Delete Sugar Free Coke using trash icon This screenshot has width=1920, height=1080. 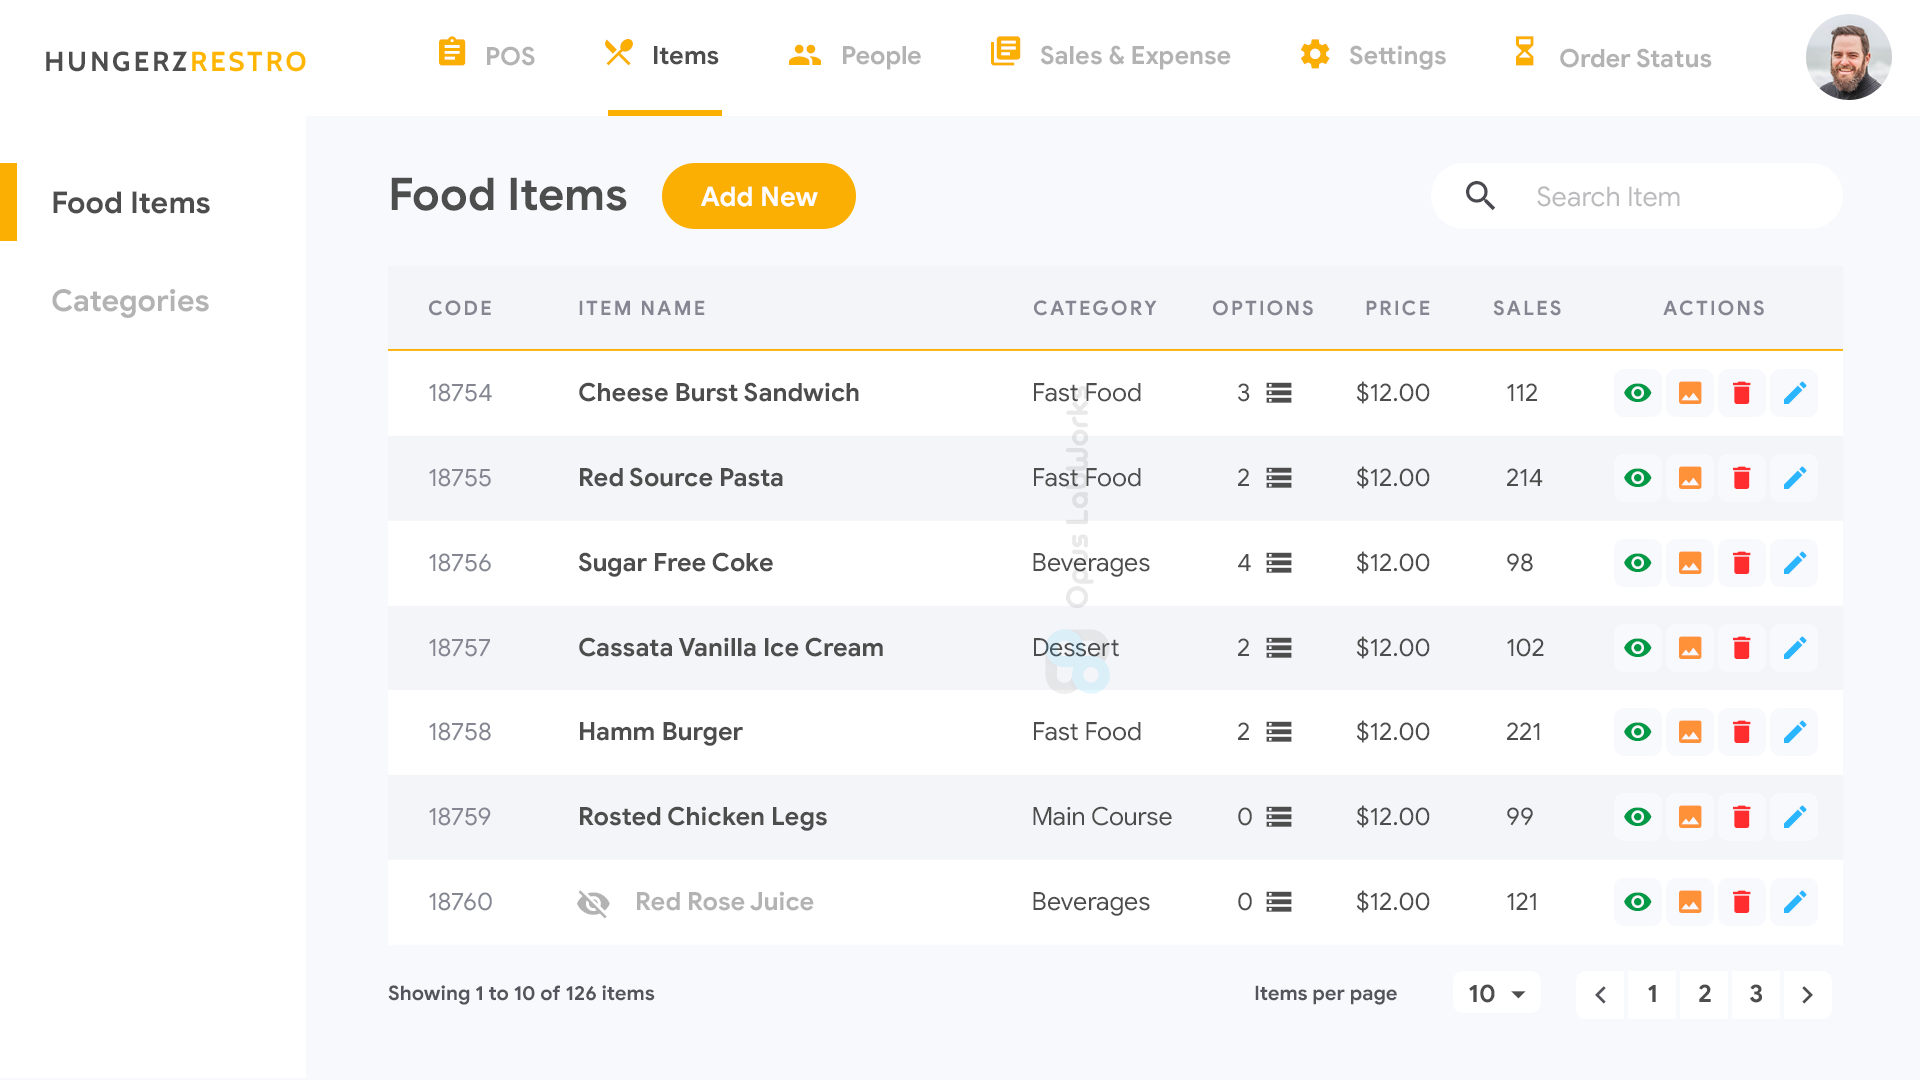coord(1741,563)
